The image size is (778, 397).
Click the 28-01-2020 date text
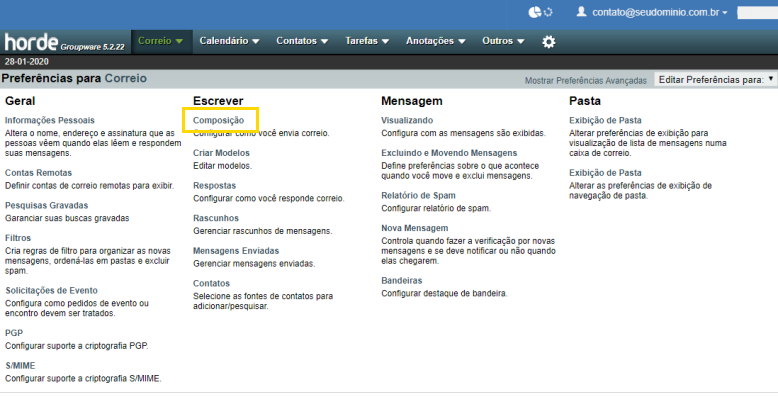tap(27, 62)
